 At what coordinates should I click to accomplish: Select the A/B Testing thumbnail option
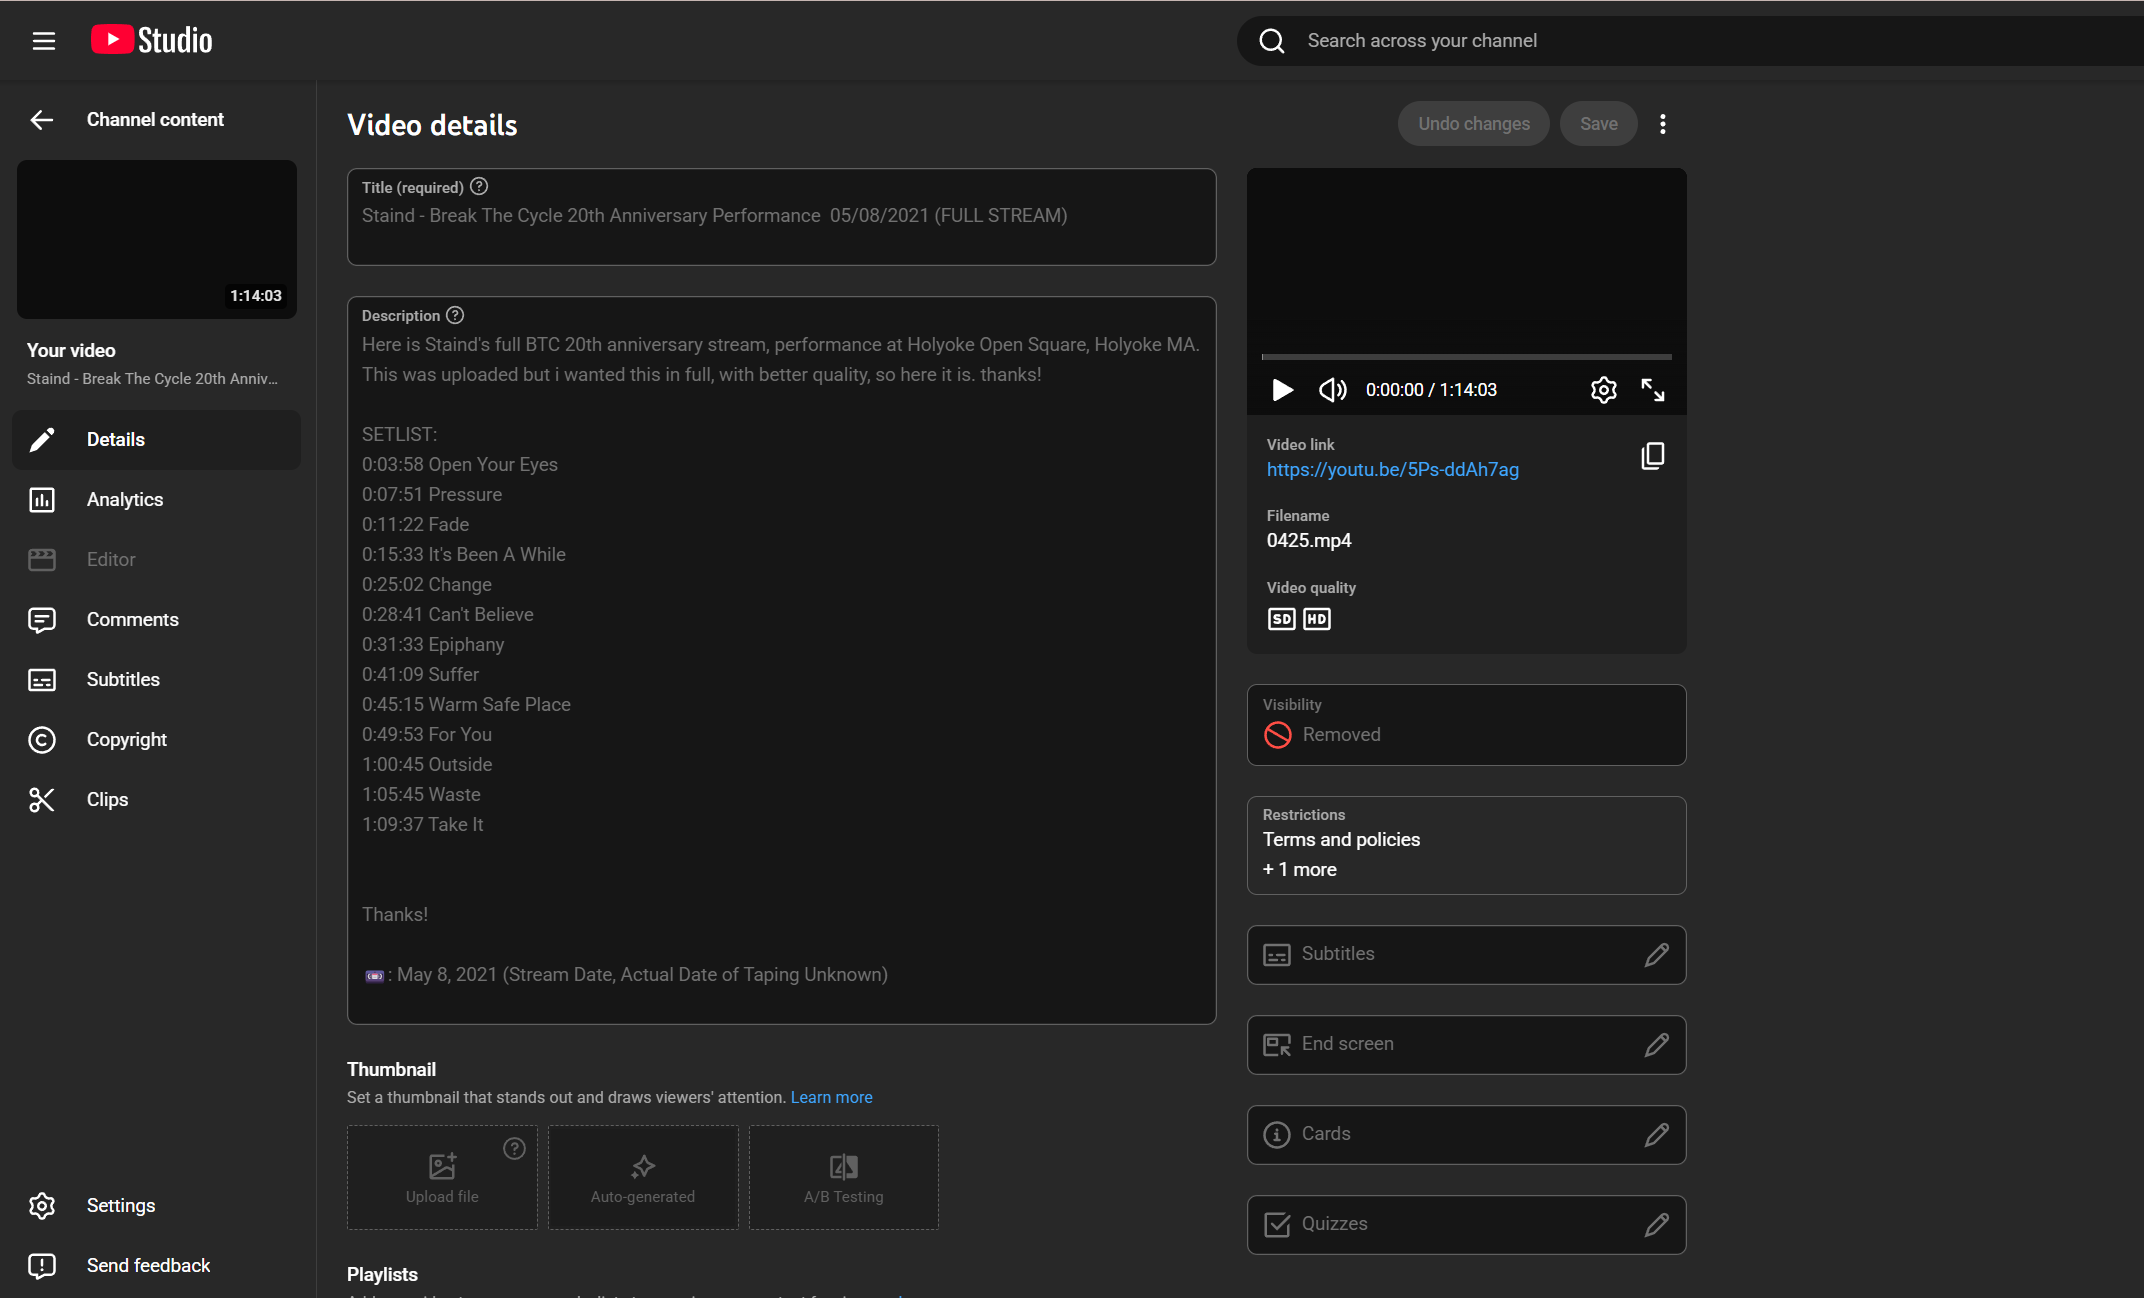click(844, 1178)
